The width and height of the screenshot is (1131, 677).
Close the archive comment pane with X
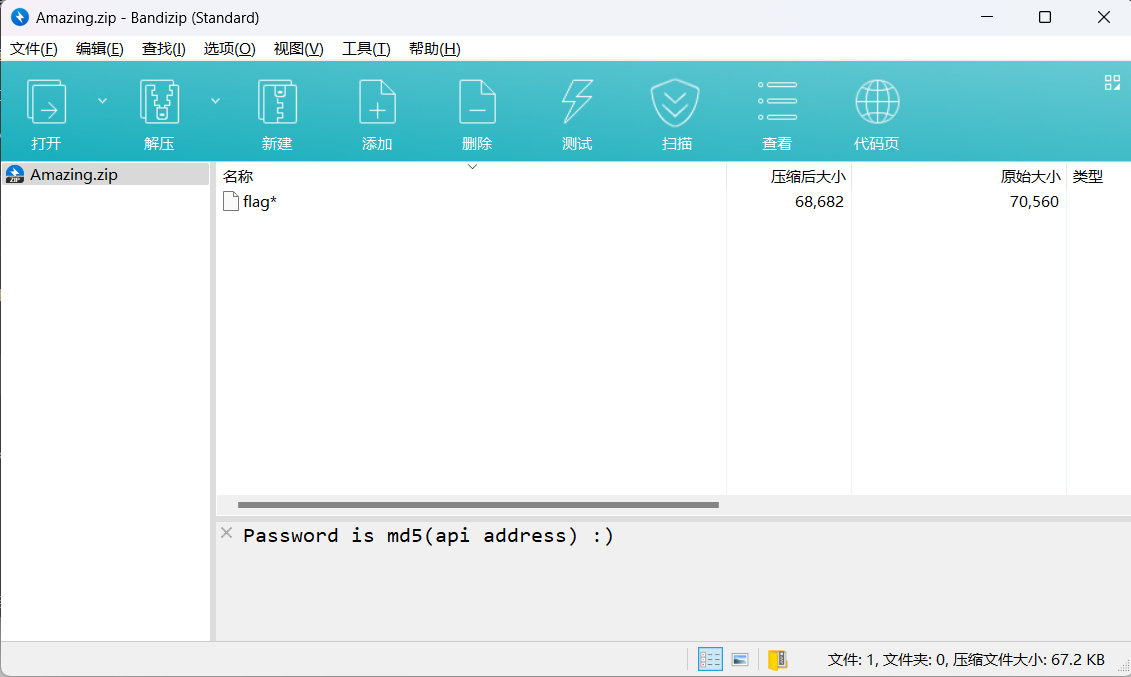(x=227, y=533)
